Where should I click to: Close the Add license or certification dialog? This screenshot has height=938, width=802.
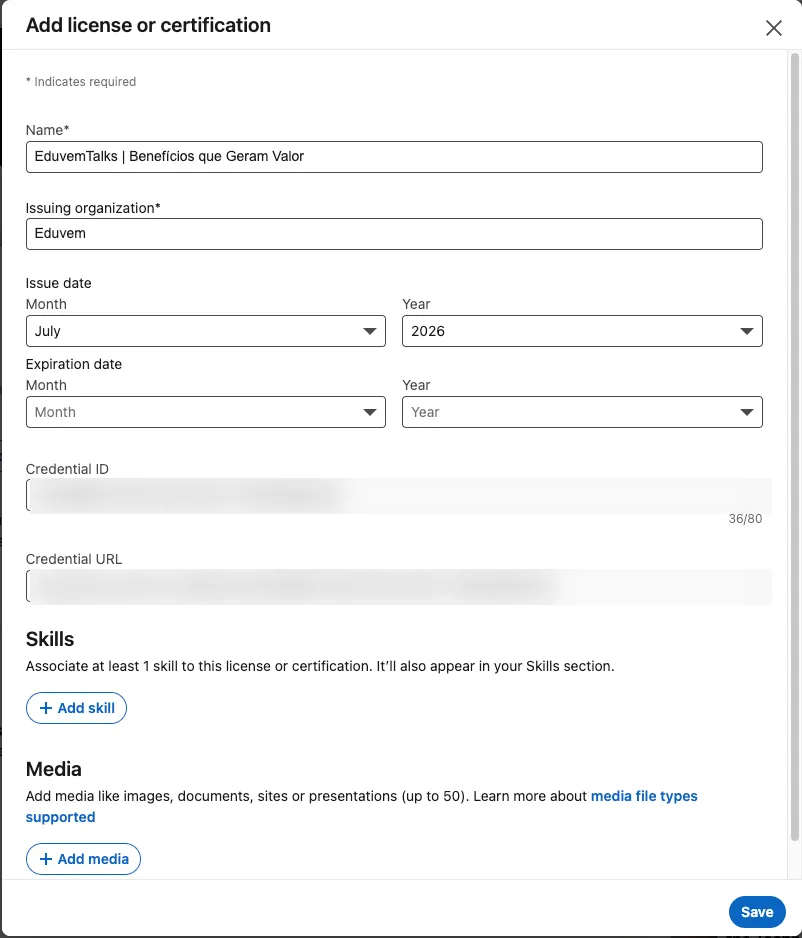point(773,28)
